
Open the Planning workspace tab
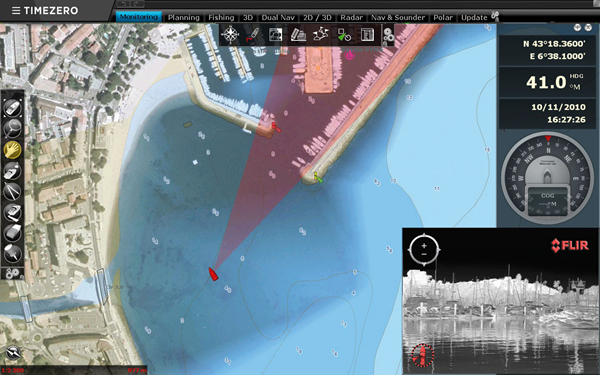click(x=184, y=18)
